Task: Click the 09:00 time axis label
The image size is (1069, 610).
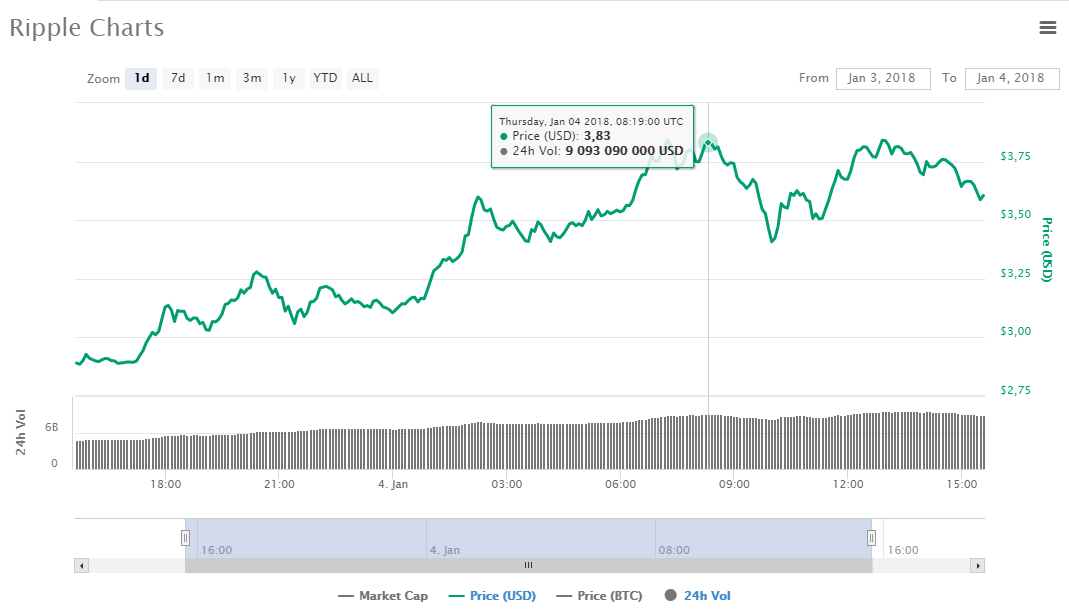Action: pos(734,485)
